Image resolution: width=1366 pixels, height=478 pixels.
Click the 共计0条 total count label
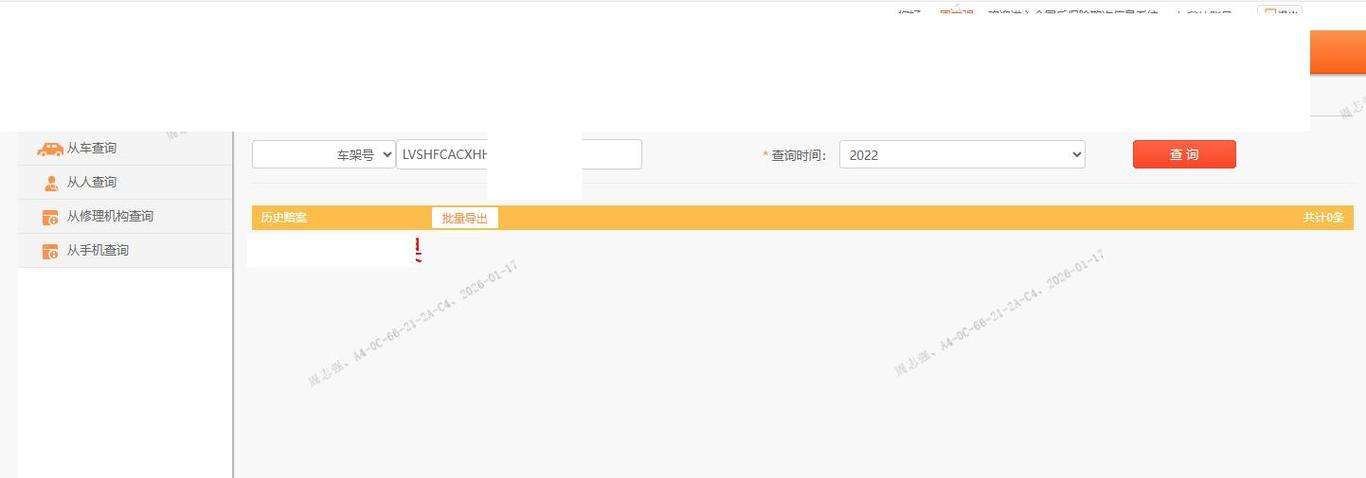click(1322, 218)
